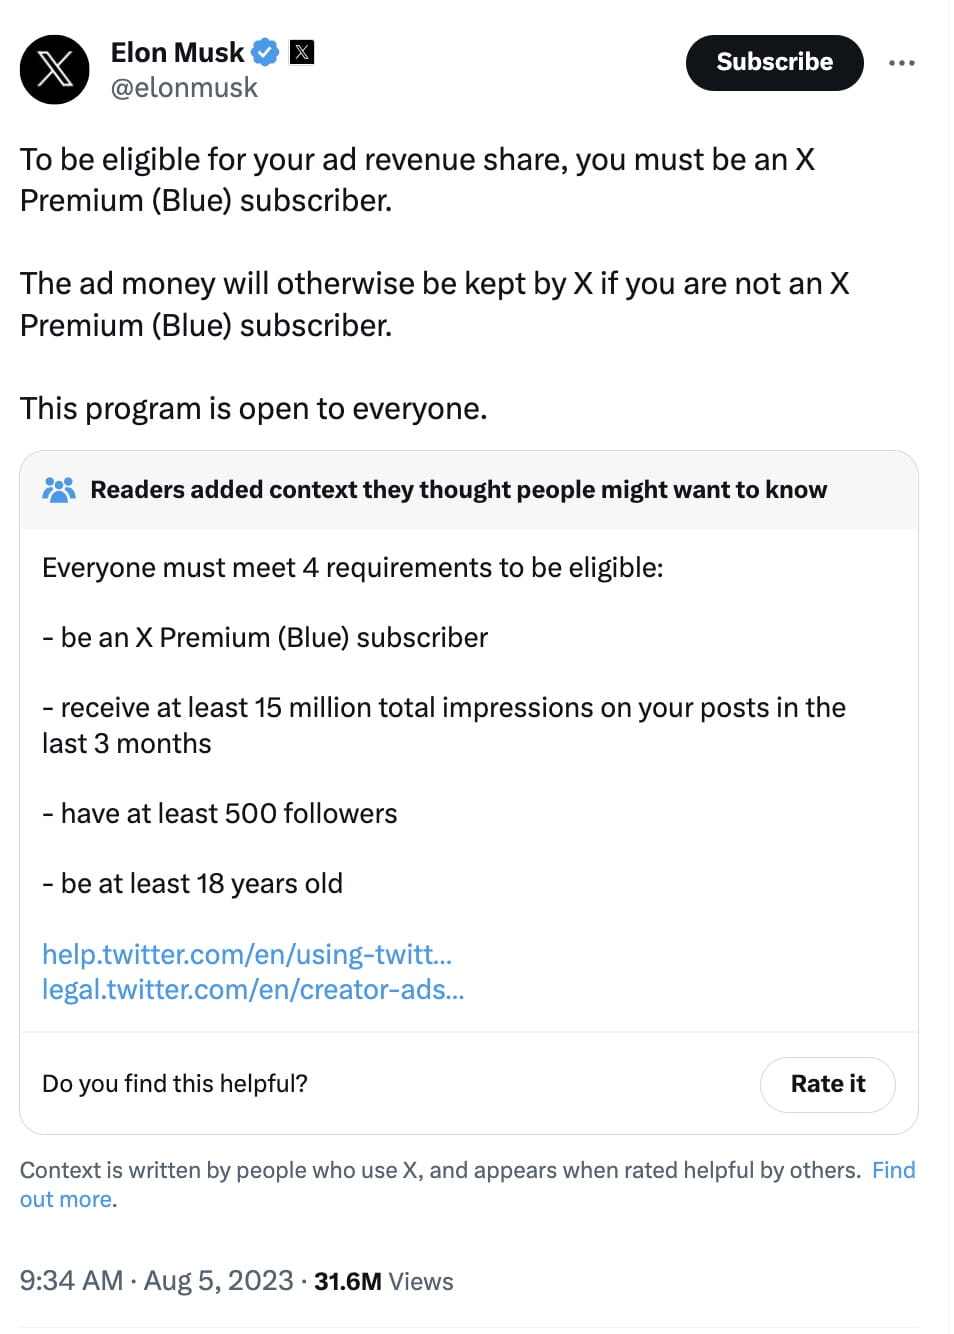
Task: Click the @elonmusk handle
Action: point(183,88)
